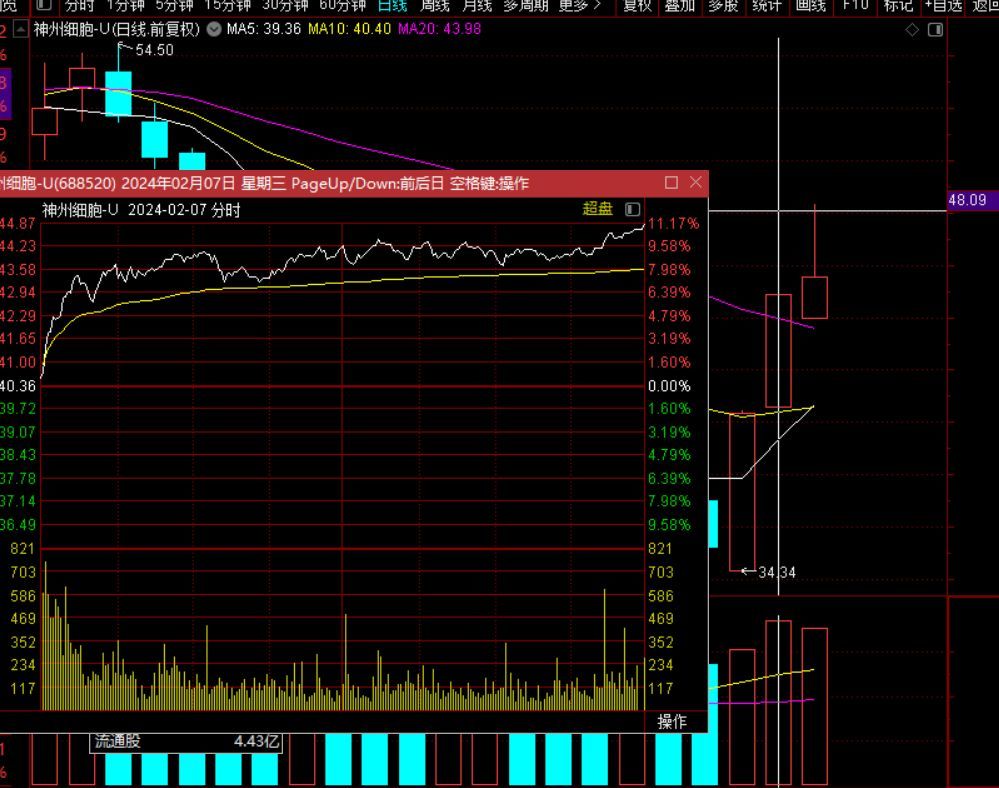This screenshot has width=999, height=788.
Task: Switch to the 日线 period tab
Action: click(392, 5)
